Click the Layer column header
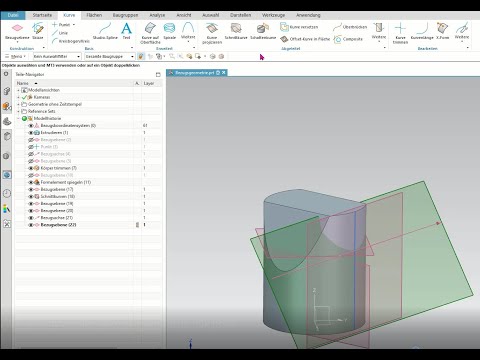Screen dimensions: 480x360 149,83
